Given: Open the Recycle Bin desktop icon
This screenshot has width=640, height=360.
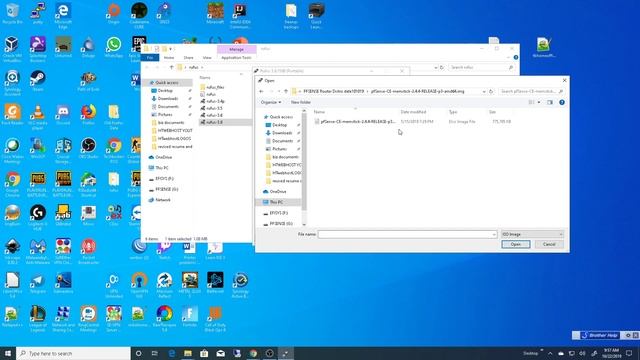Looking at the screenshot, I should tap(12, 14).
